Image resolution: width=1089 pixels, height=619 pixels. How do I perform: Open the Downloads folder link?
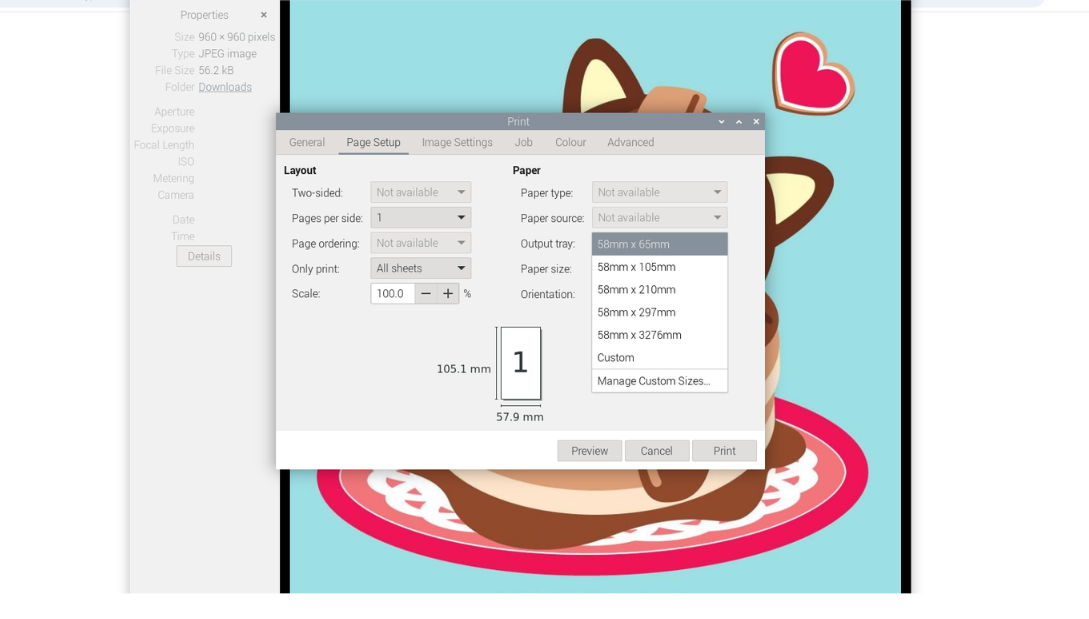[225, 87]
